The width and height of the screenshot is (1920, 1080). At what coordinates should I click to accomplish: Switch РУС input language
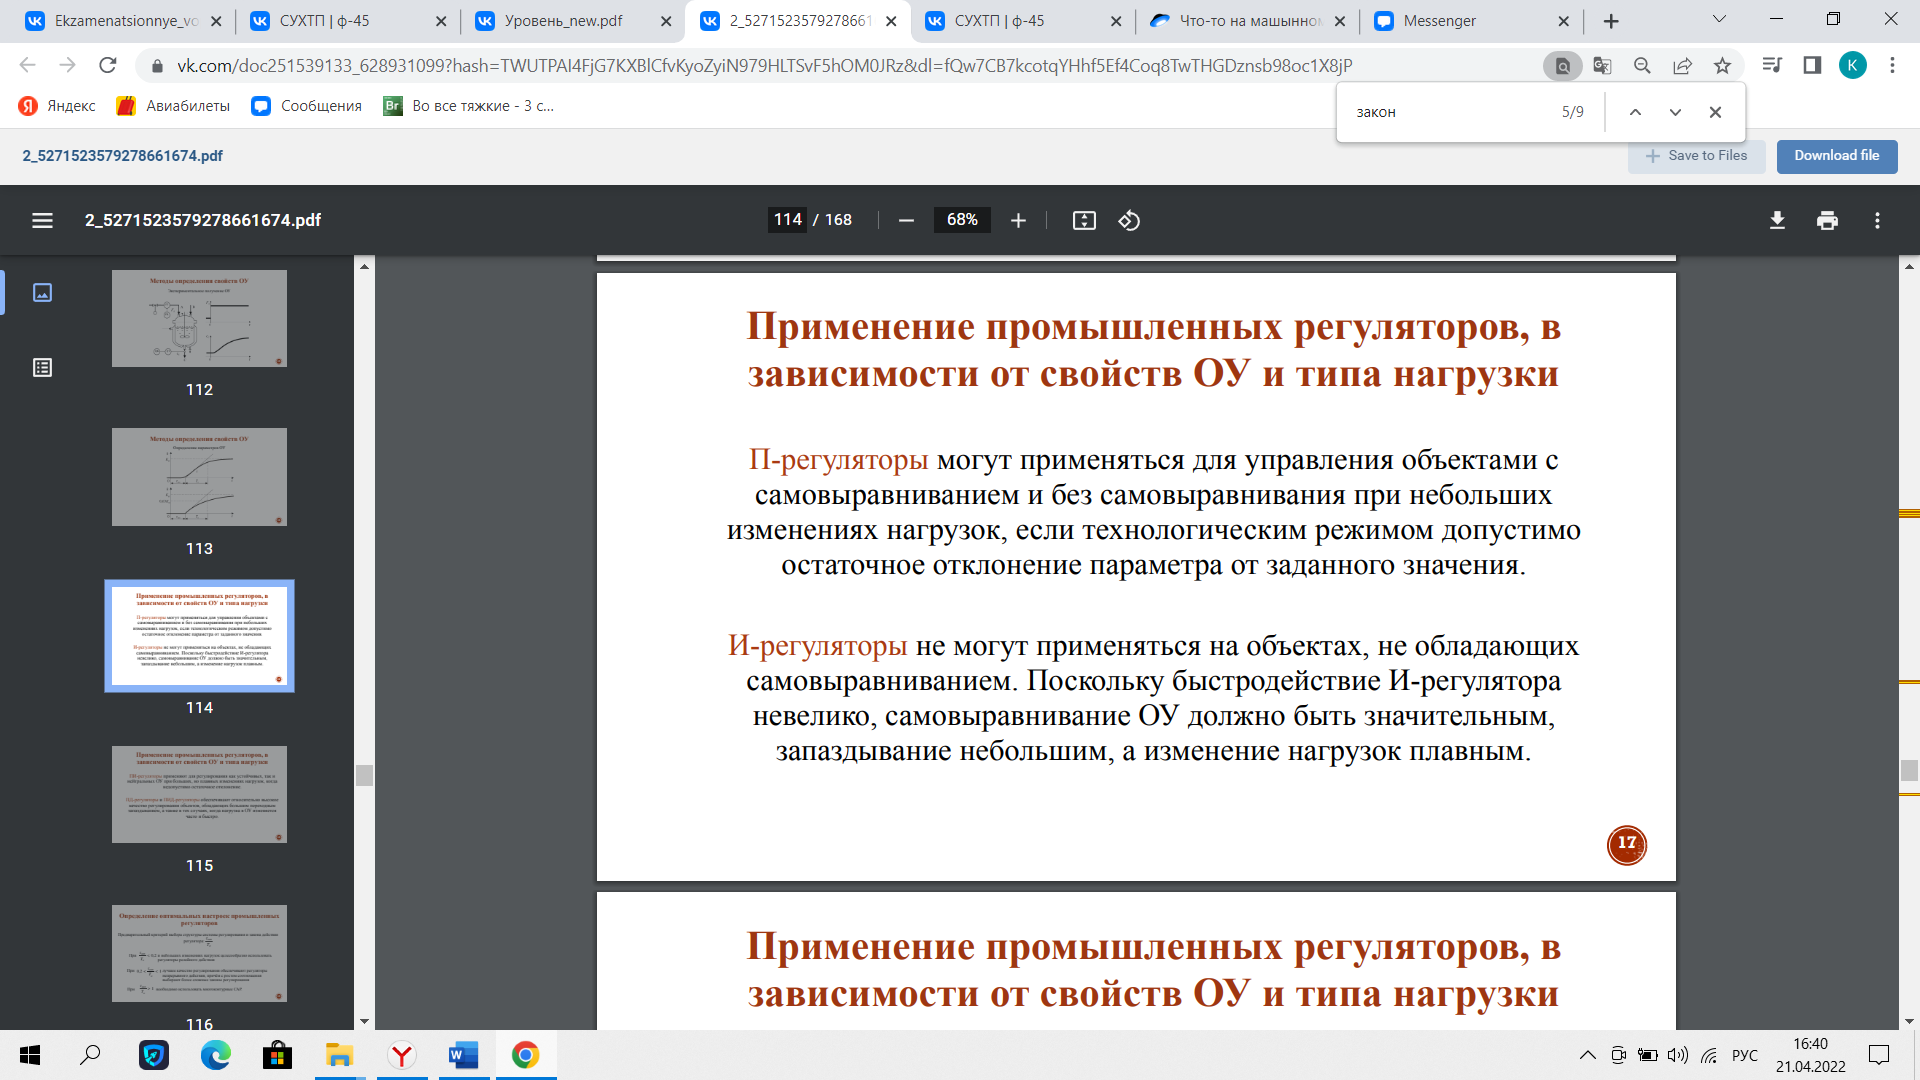pyautogui.click(x=1744, y=1055)
